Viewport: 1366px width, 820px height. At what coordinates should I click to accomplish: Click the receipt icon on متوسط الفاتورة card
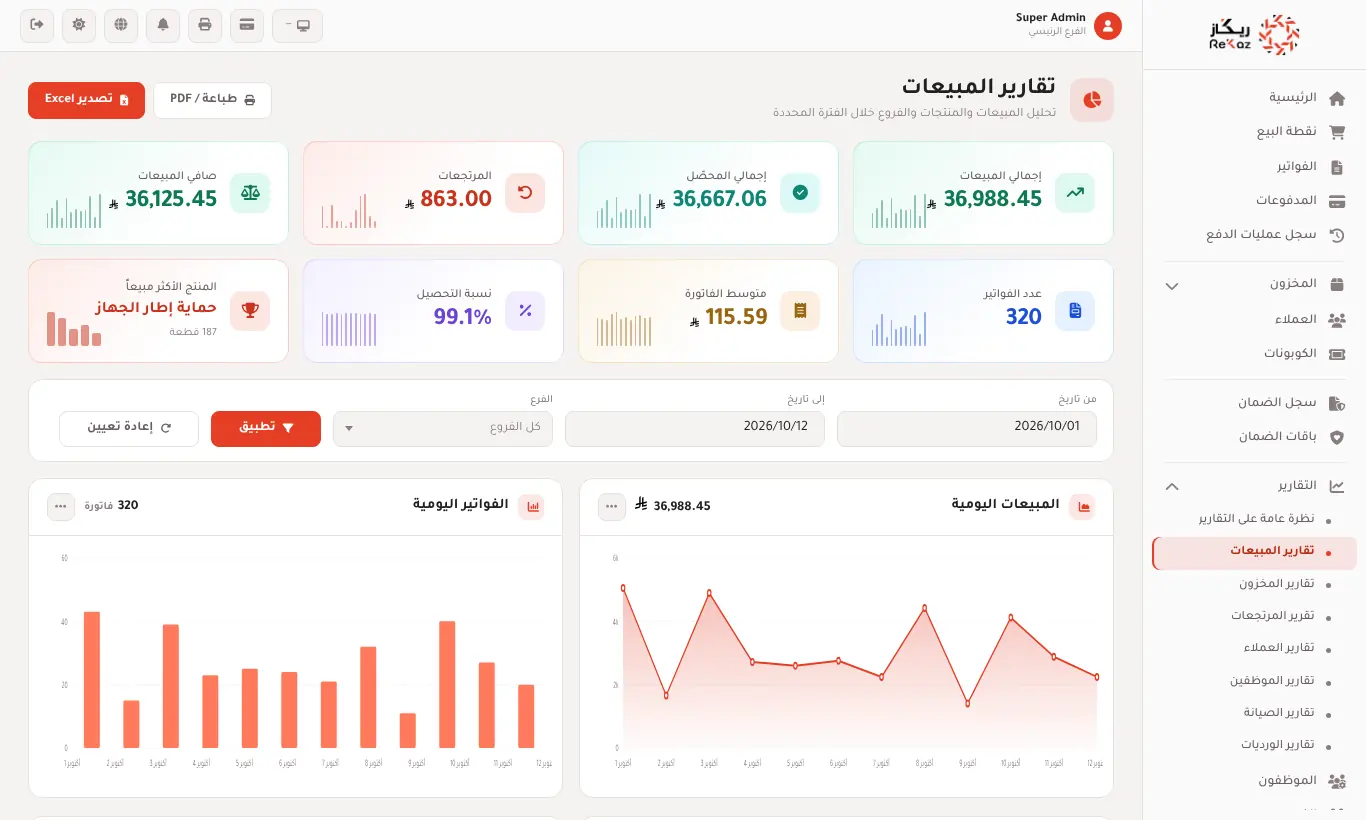800,311
